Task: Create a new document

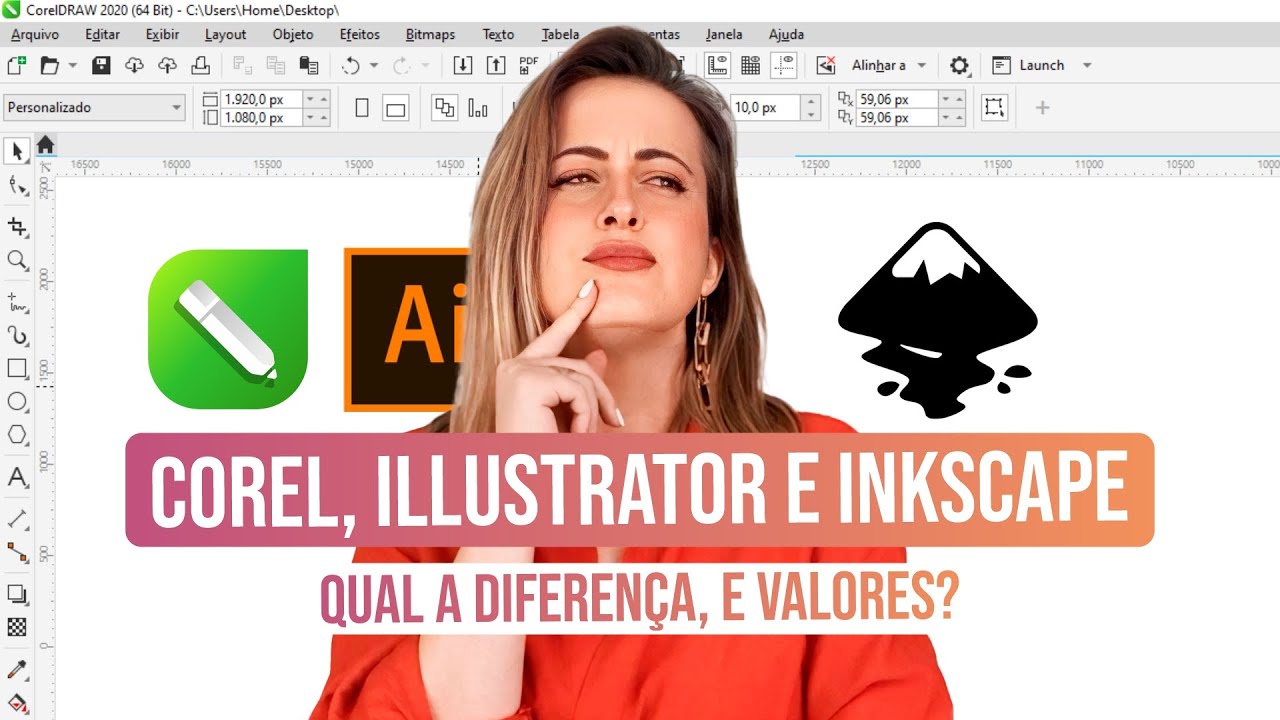Action: click(16, 65)
